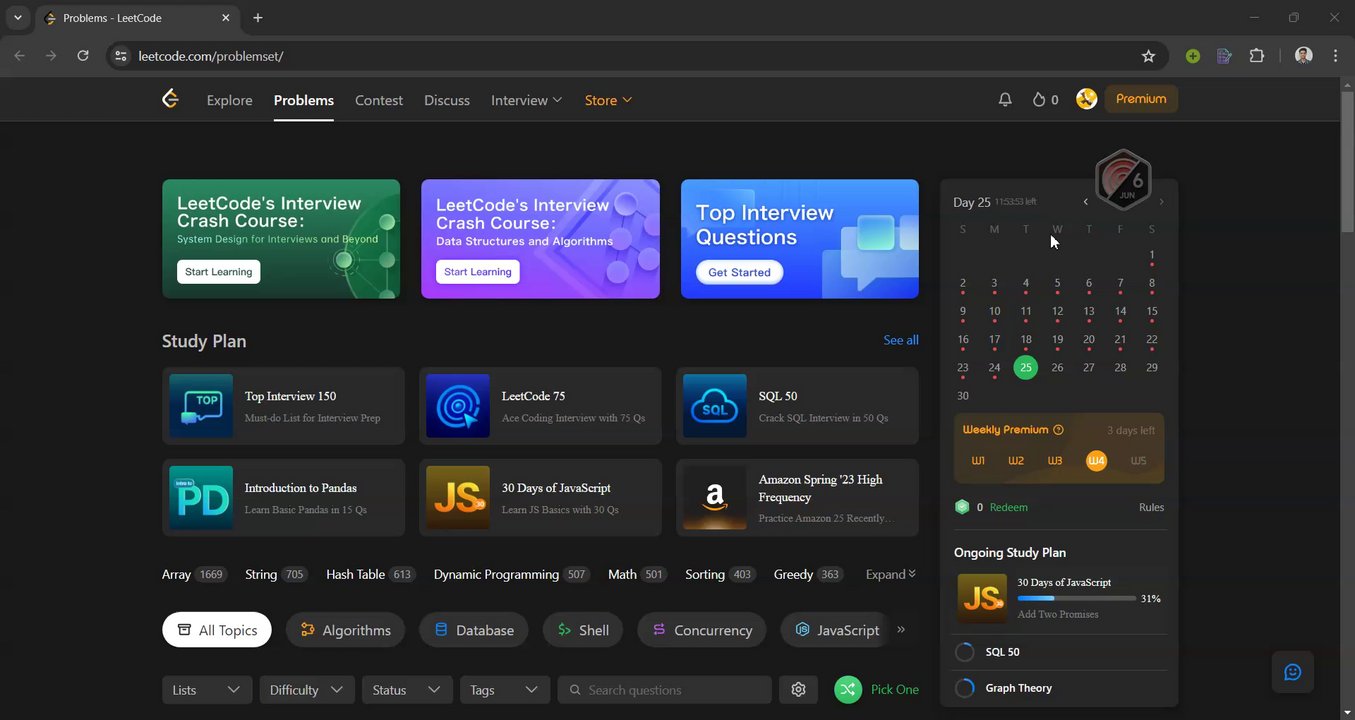Filter by the Database category
The width and height of the screenshot is (1355, 720).
click(474, 630)
